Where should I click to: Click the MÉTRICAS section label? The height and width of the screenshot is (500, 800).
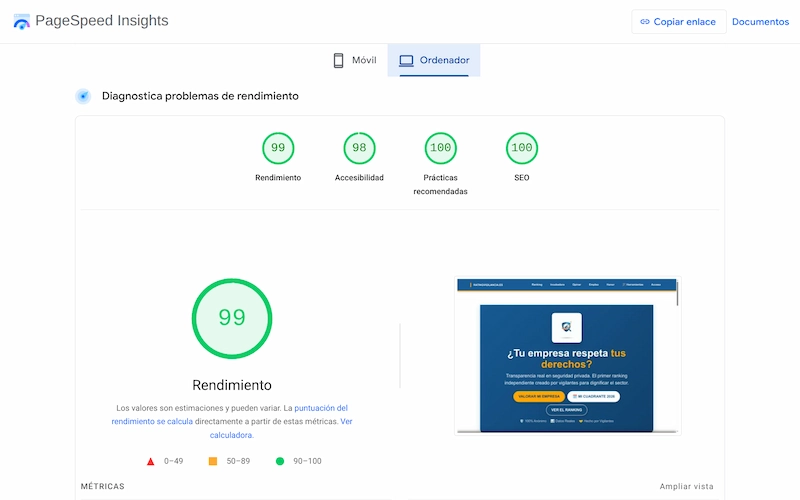103,486
